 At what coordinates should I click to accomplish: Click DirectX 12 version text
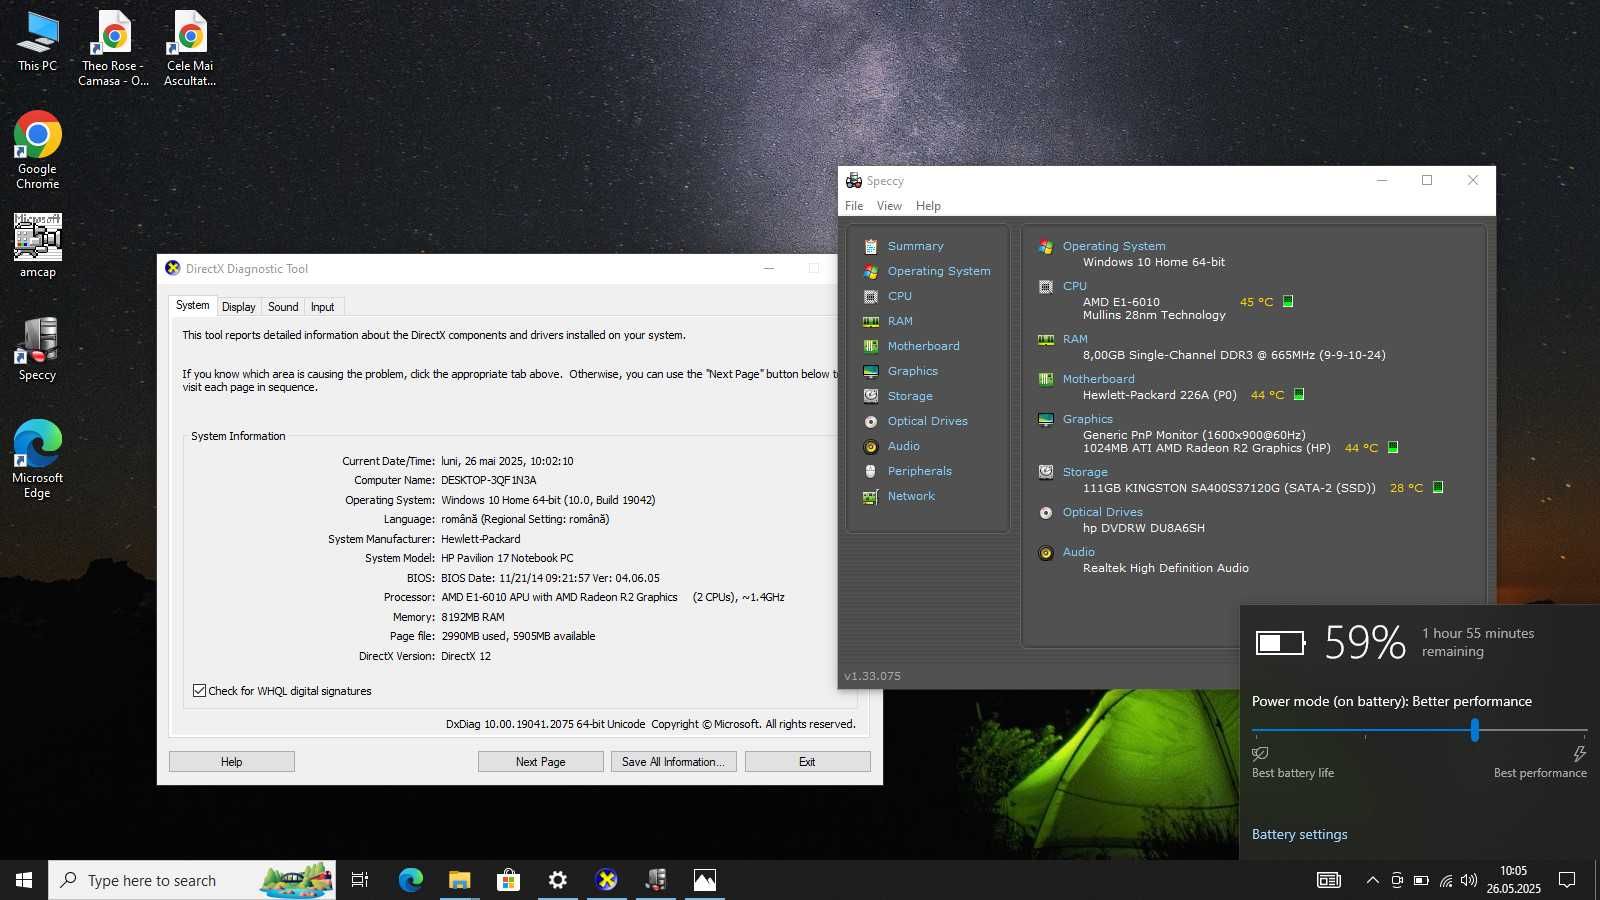point(466,656)
